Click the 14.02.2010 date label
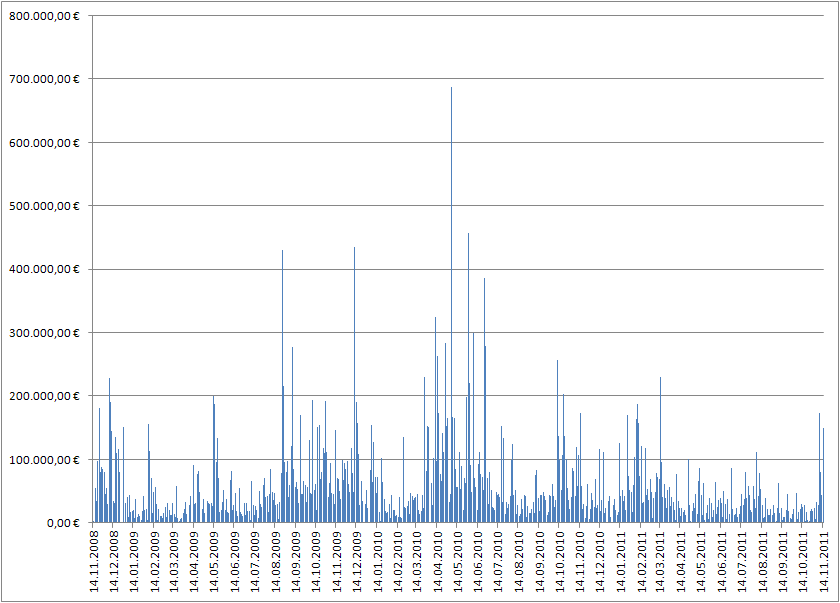Screen dimensions: 840x603 pyautogui.click(x=398, y=561)
